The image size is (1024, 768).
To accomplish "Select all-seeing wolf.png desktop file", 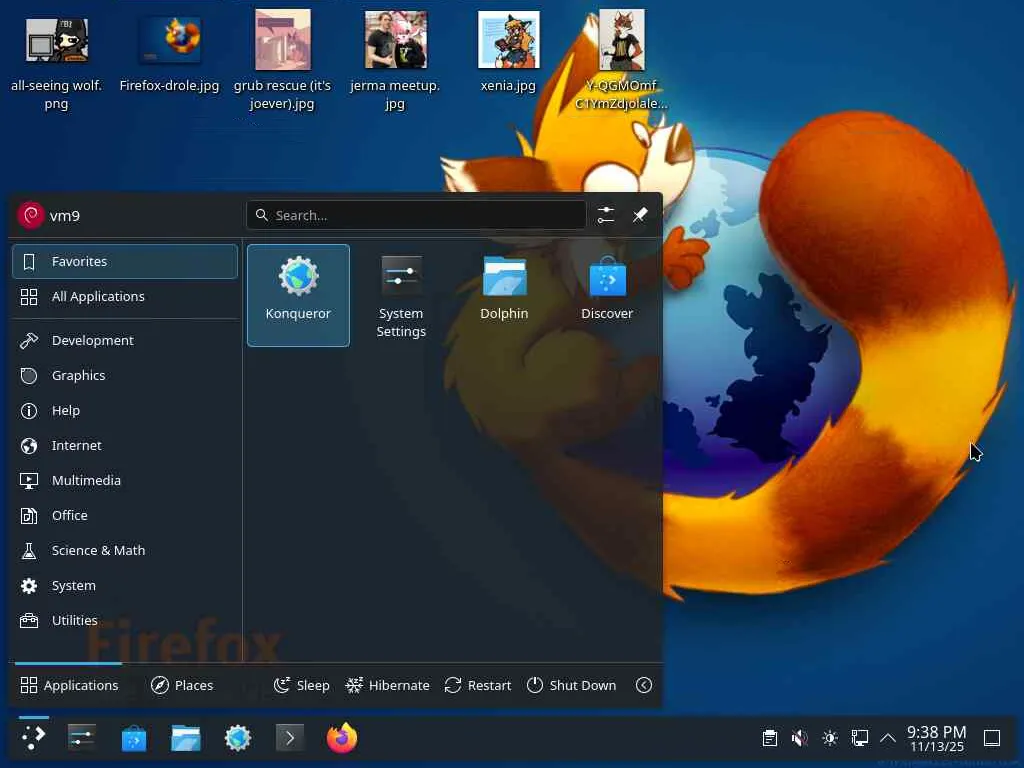I will 57,60.
